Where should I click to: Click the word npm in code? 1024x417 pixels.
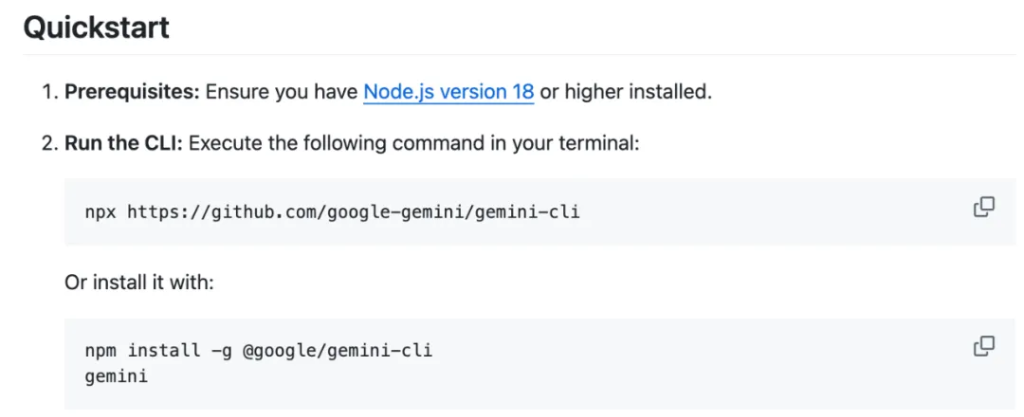101,351
